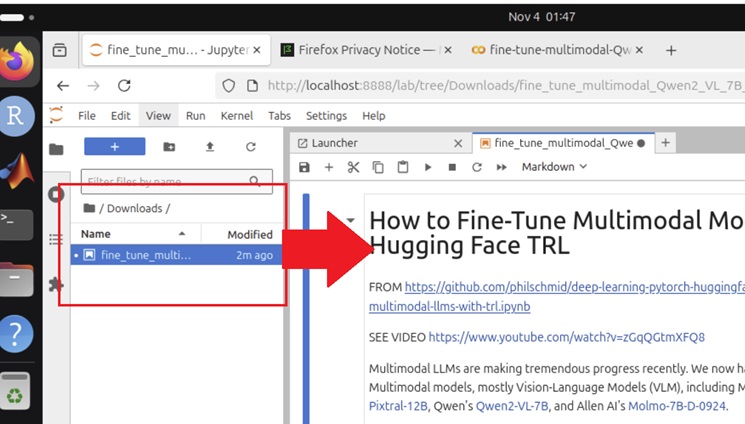Click the new folder icon in file browser
The image size is (745, 424).
[x=169, y=147]
